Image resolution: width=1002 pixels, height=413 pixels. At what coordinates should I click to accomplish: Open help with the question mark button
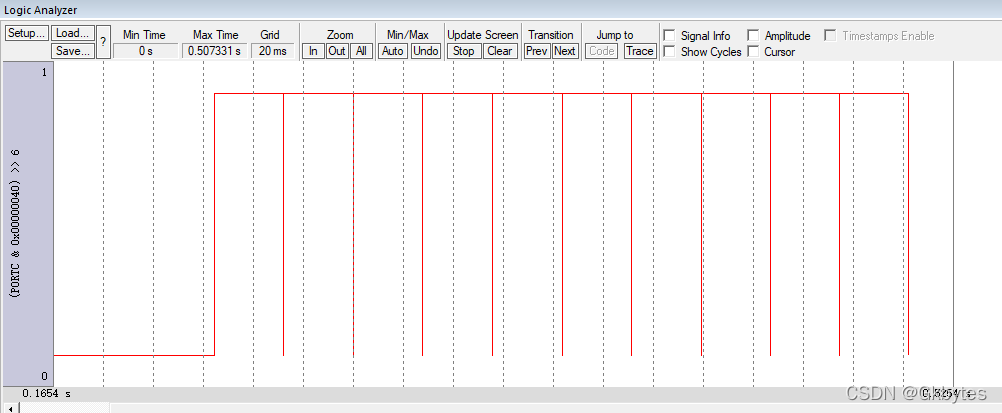[104, 42]
